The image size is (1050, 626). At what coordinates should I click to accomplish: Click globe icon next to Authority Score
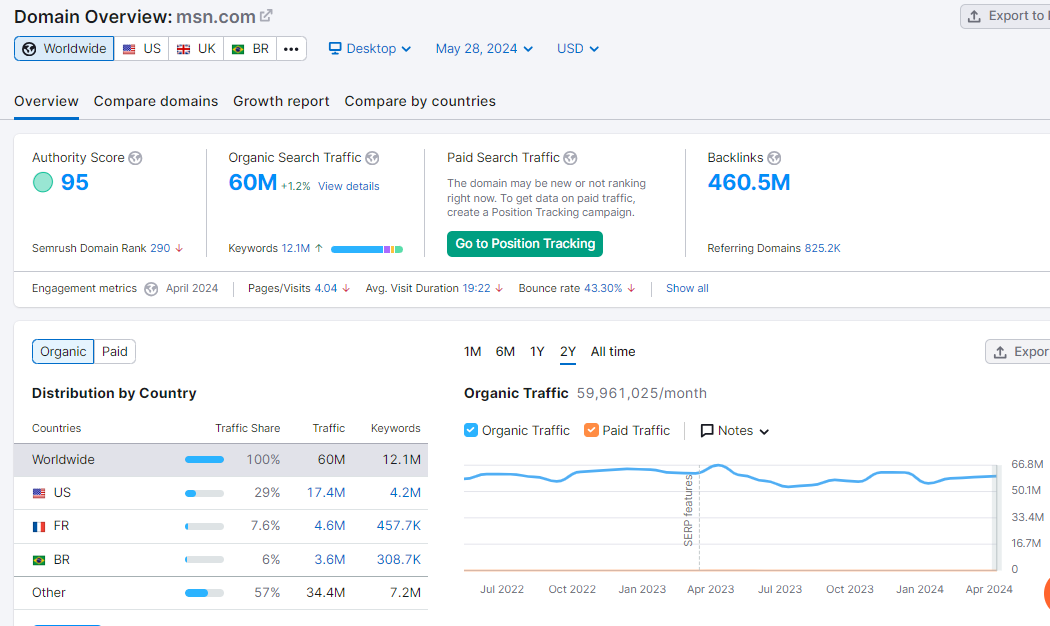[135, 158]
